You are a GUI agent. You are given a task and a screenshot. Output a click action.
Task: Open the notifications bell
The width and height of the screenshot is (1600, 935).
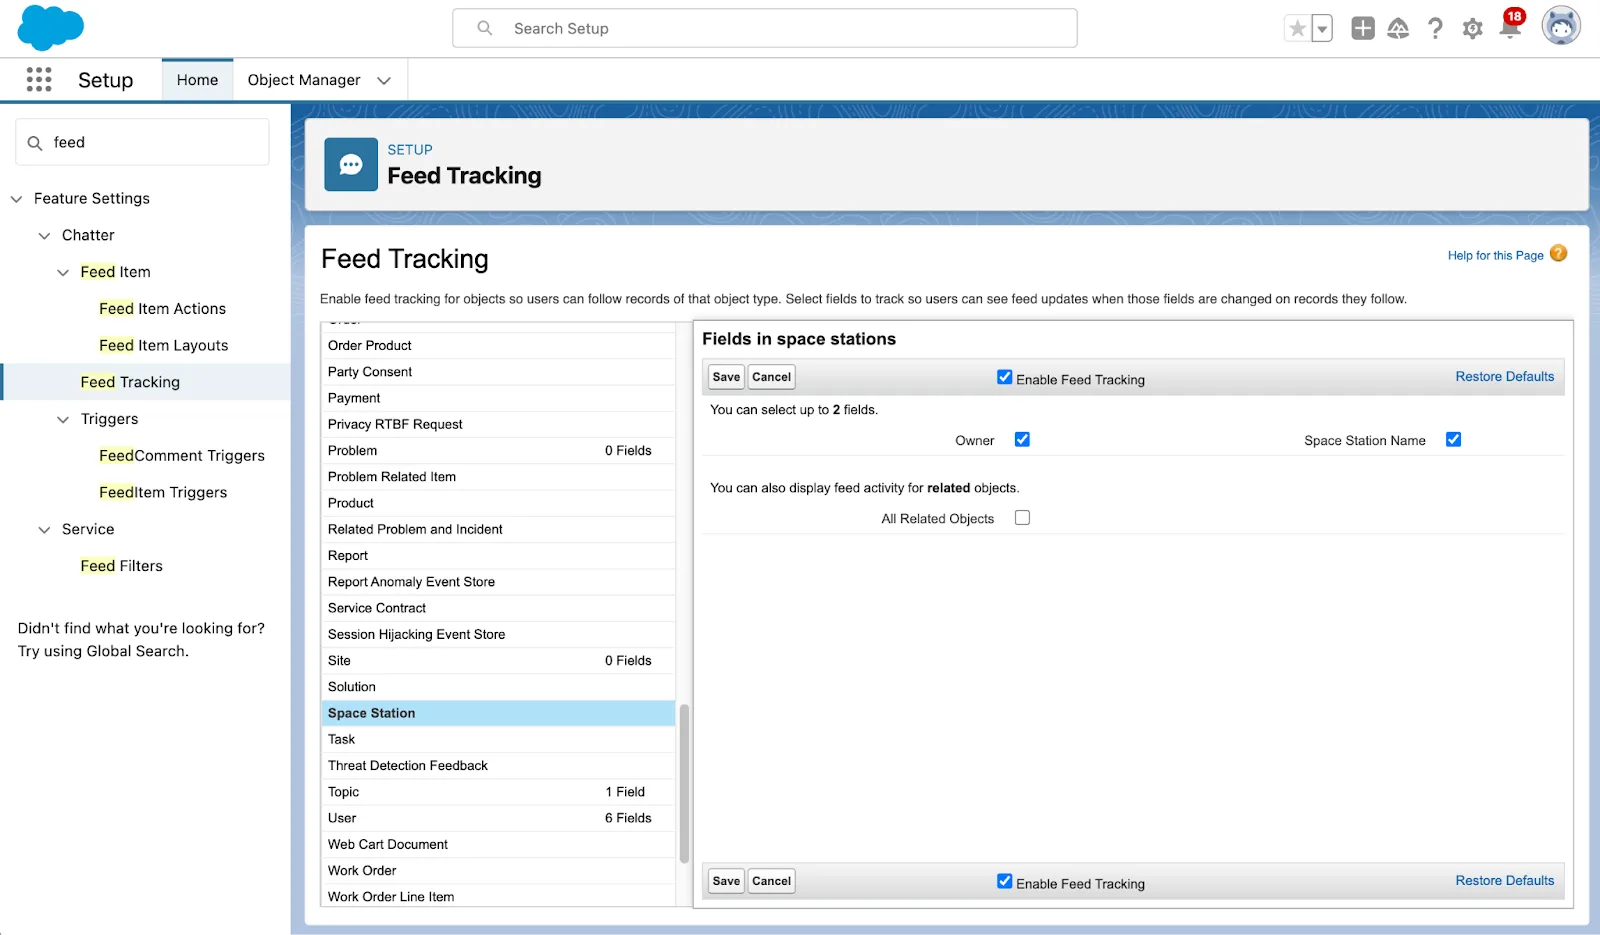click(1510, 28)
